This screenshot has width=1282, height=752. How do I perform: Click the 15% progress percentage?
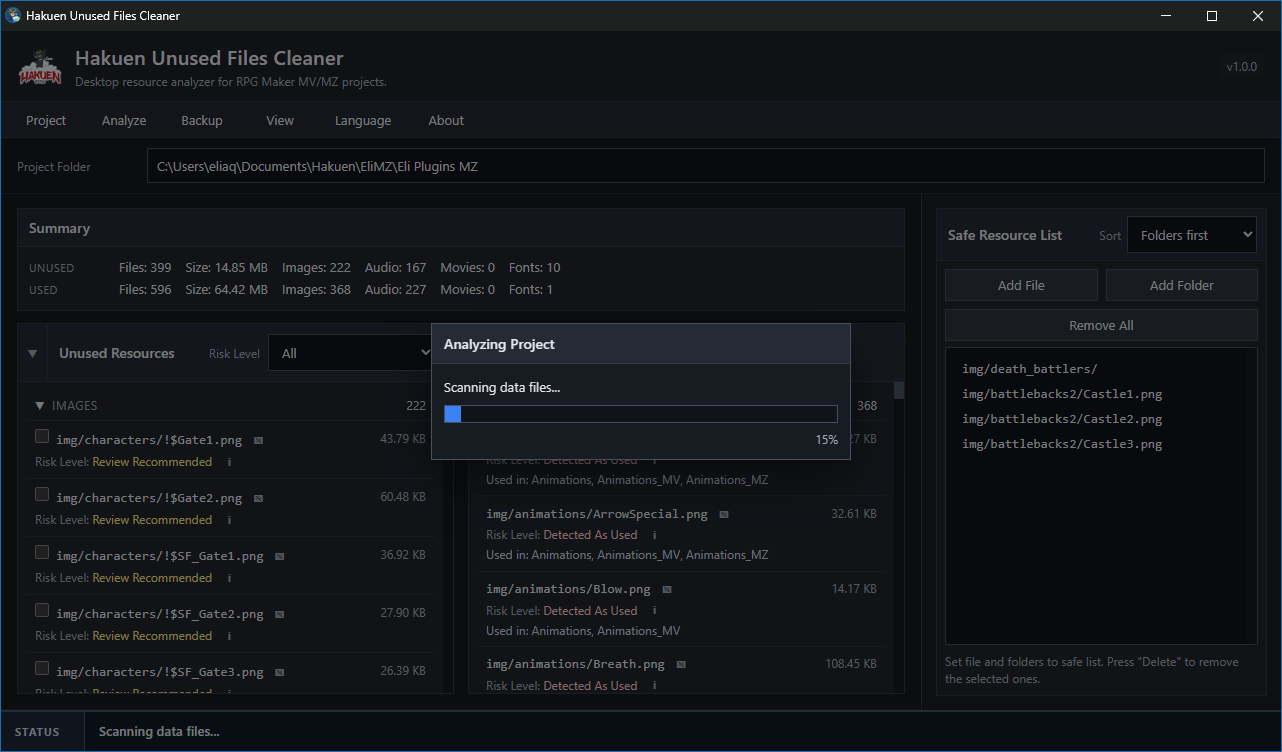826,440
